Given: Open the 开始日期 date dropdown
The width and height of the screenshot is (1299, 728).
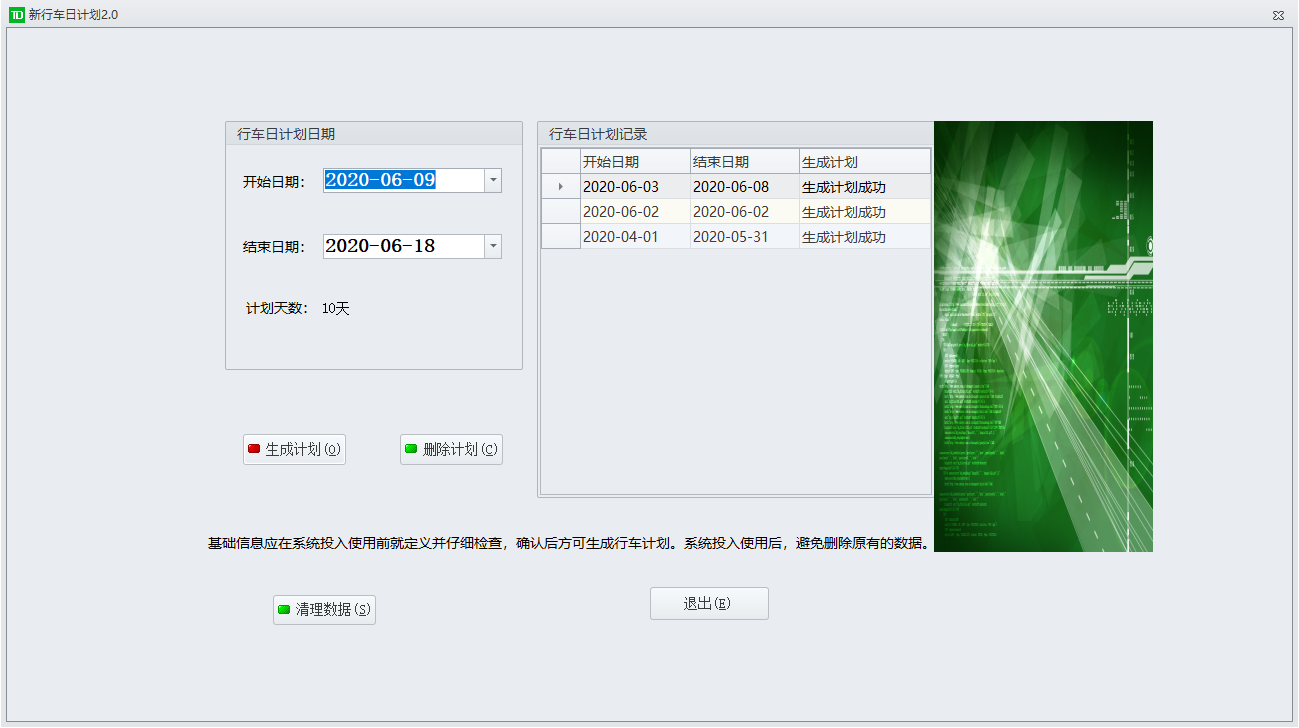Looking at the screenshot, I should click(493, 180).
